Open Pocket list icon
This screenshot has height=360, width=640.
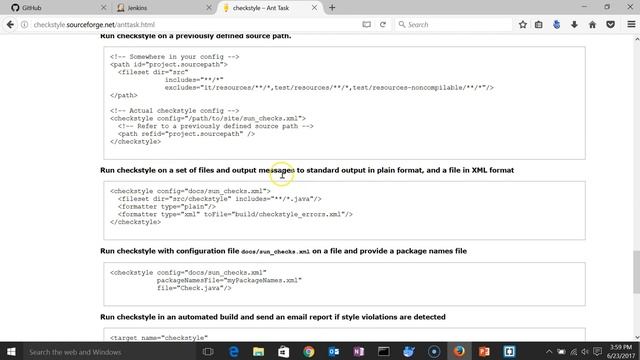click(610, 24)
